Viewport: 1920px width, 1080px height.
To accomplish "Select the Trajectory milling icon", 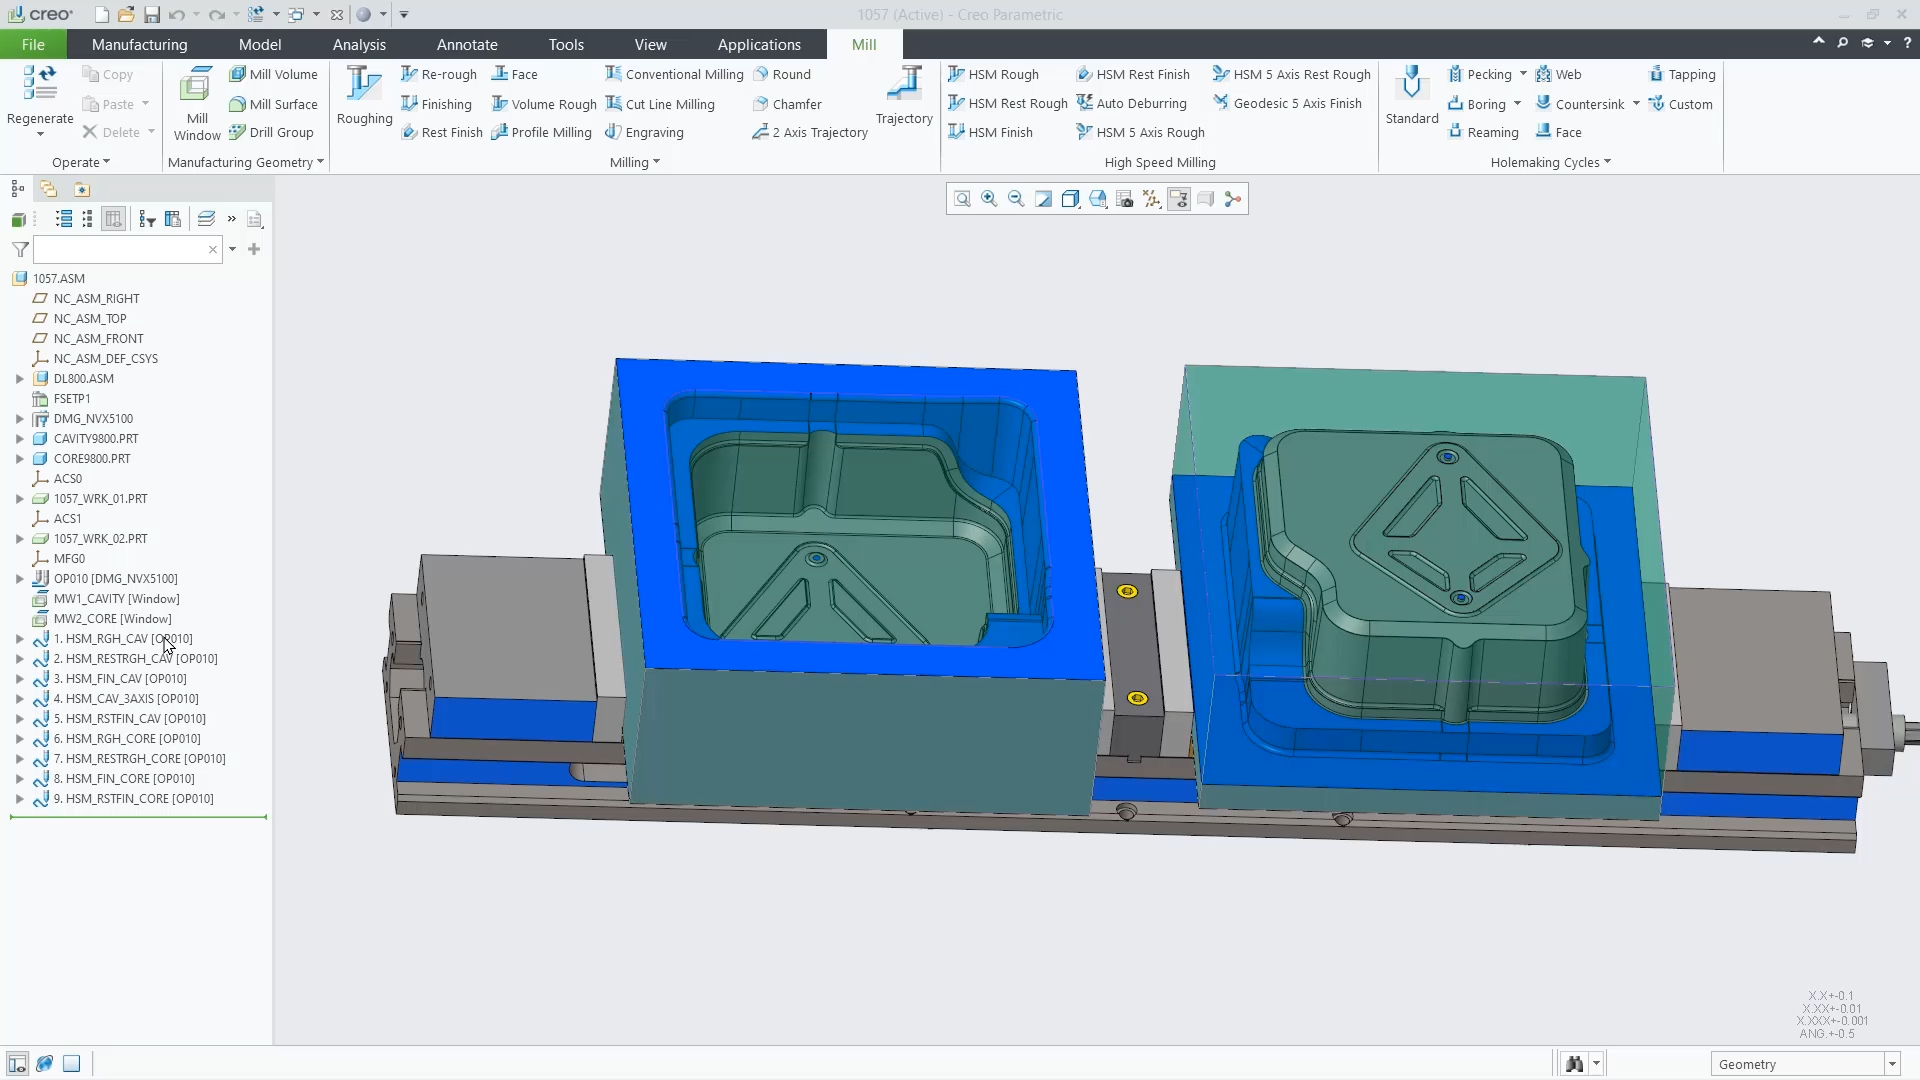I will (904, 96).
